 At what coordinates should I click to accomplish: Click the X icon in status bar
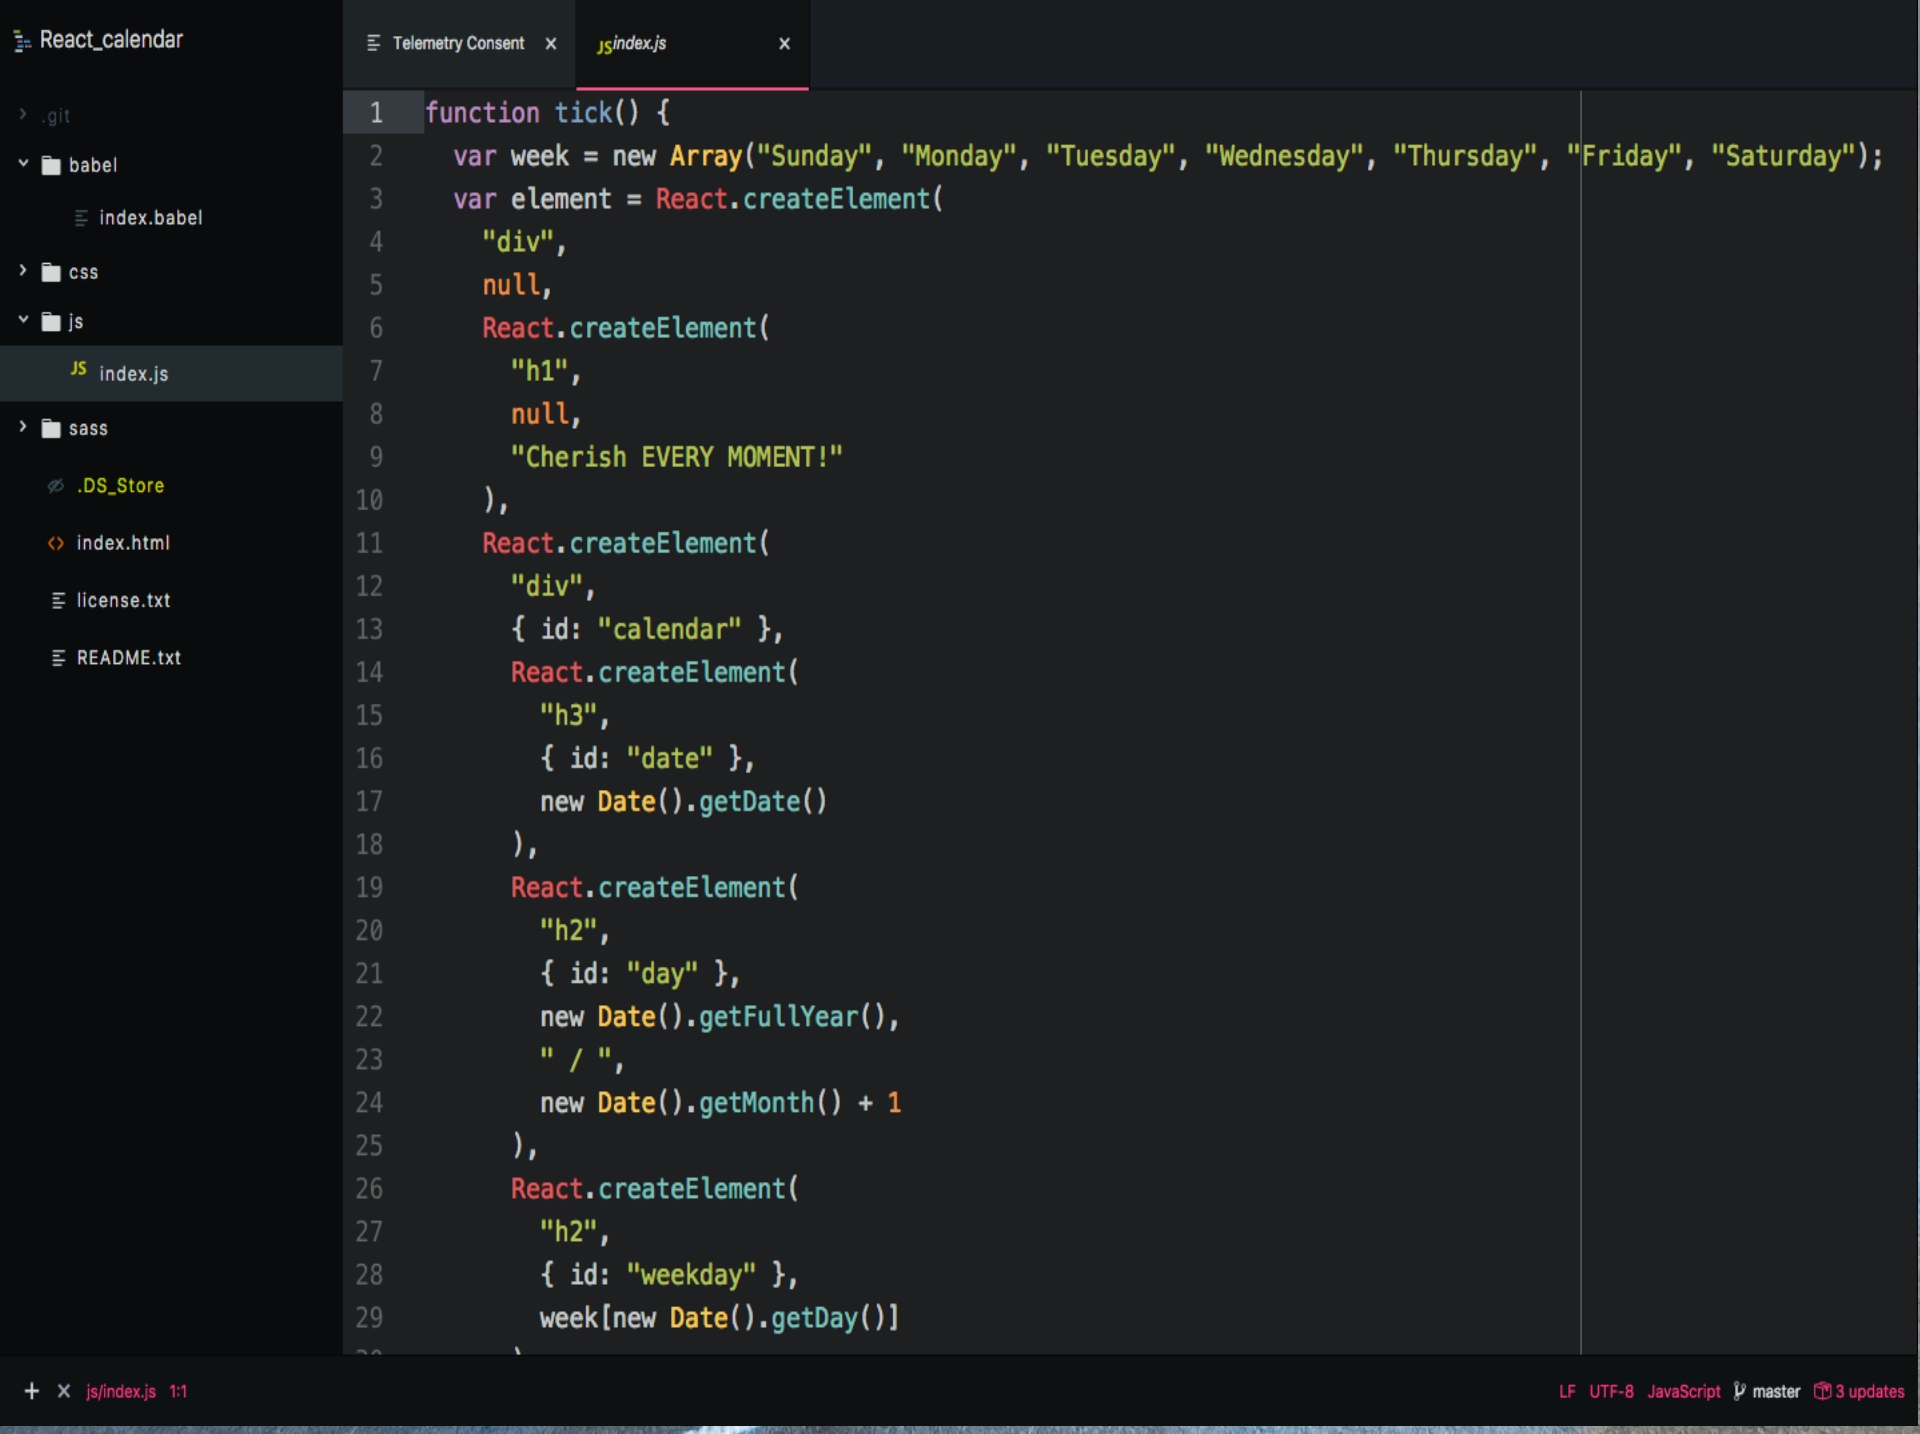(x=64, y=1391)
